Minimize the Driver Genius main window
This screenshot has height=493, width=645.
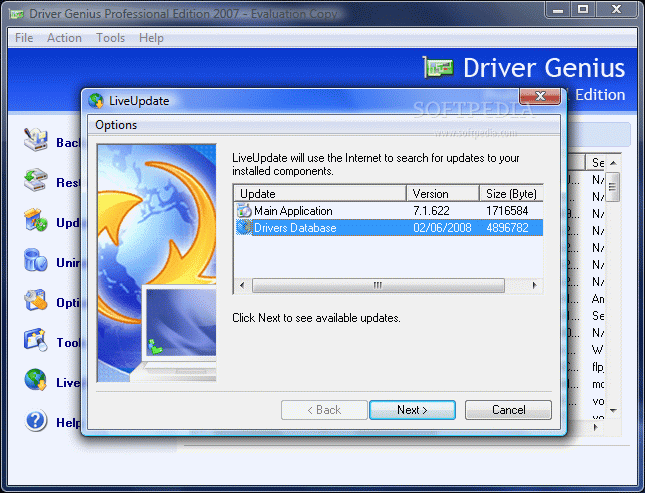pyautogui.click(x=558, y=9)
